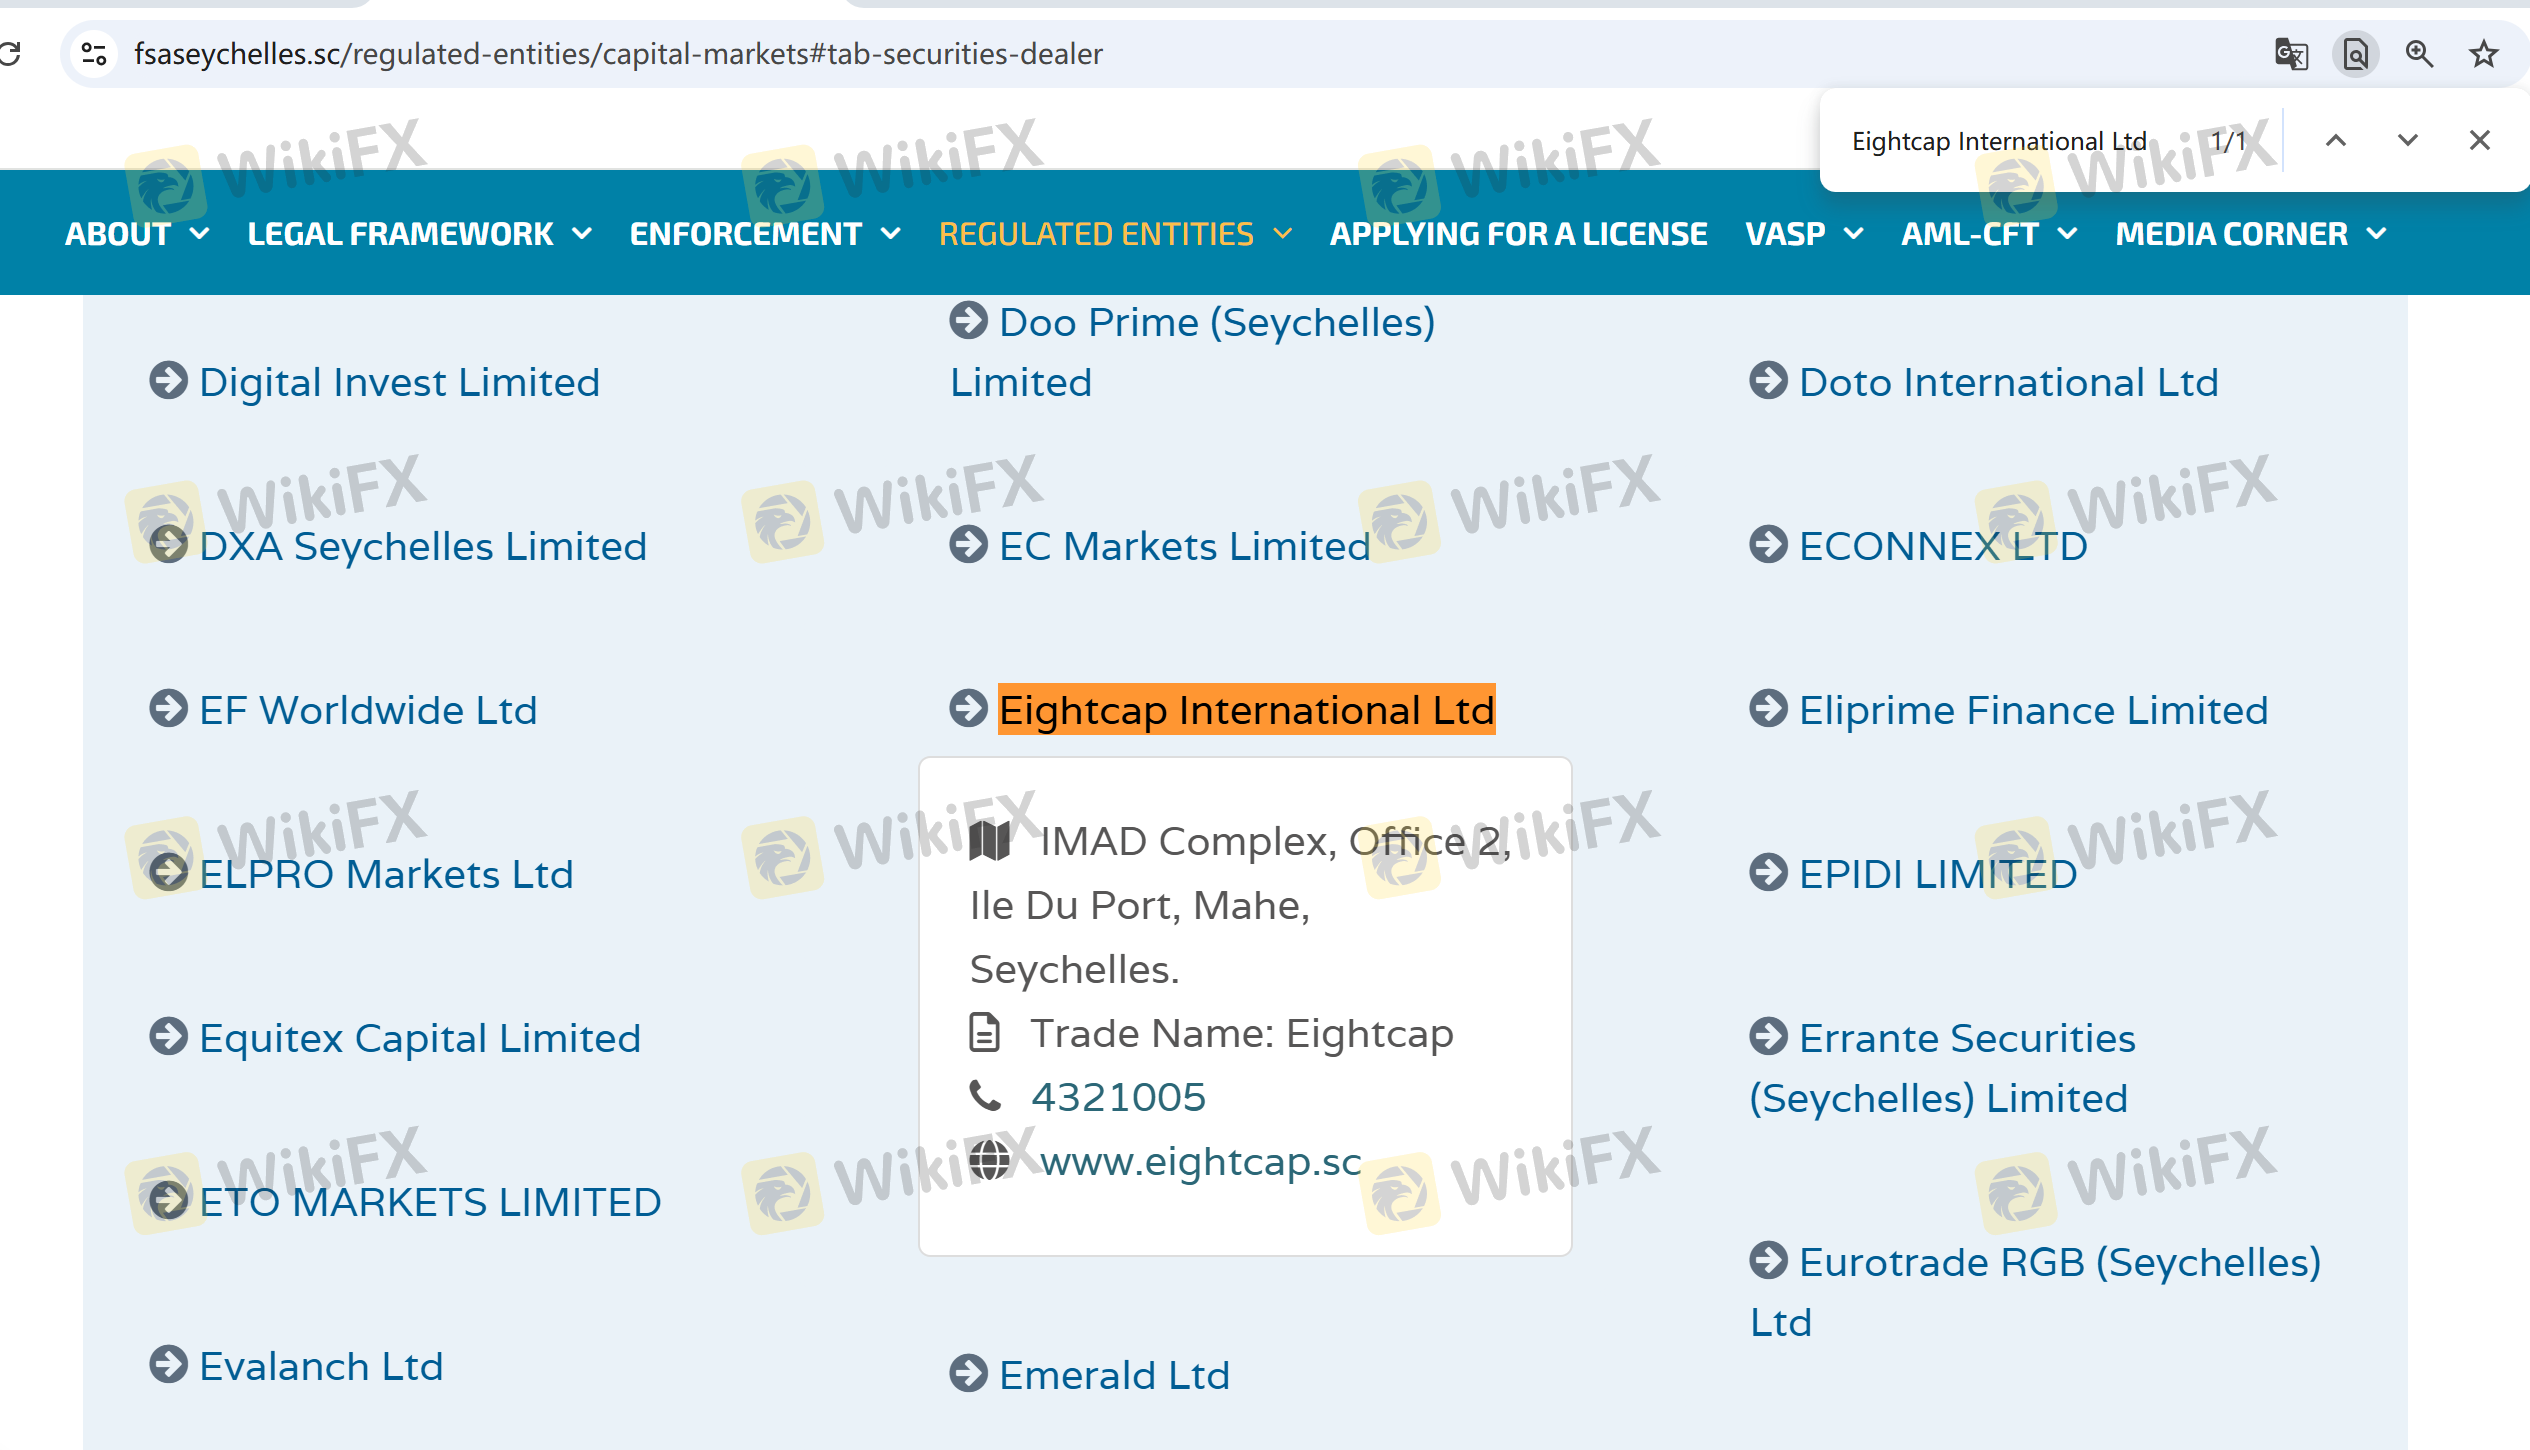Click arrow icon beside Eurotrade RGB (Seychelles)
The width and height of the screenshot is (2530, 1450).
point(1768,1260)
